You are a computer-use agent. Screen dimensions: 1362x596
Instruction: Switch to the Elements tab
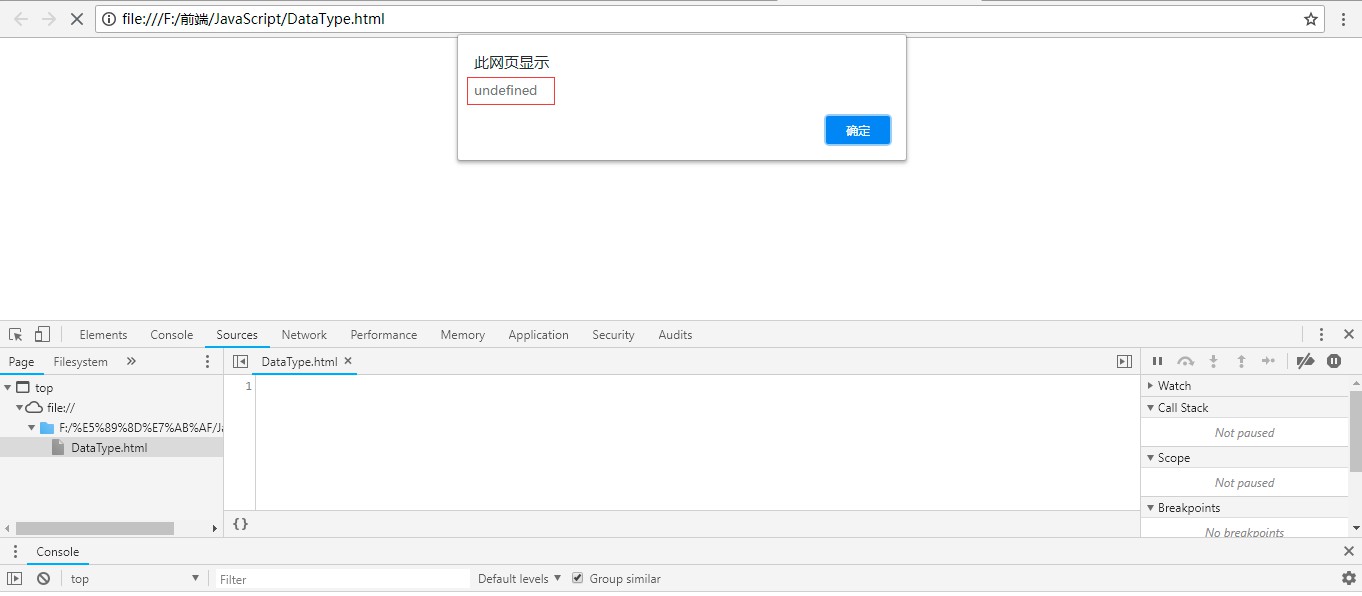point(103,335)
